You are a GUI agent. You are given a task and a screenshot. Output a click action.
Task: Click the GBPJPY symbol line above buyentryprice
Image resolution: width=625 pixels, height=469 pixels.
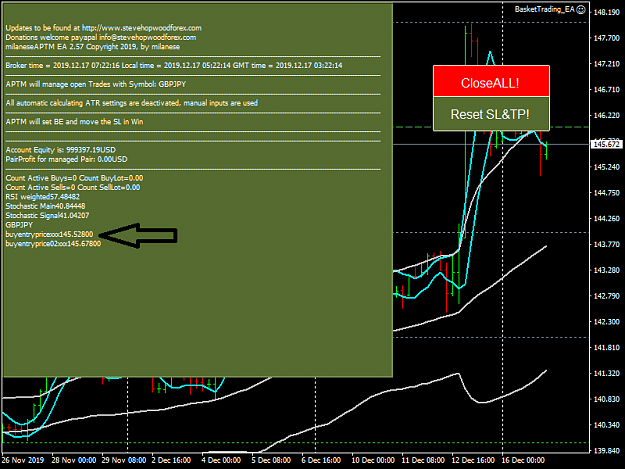click(x=19, y=225)
